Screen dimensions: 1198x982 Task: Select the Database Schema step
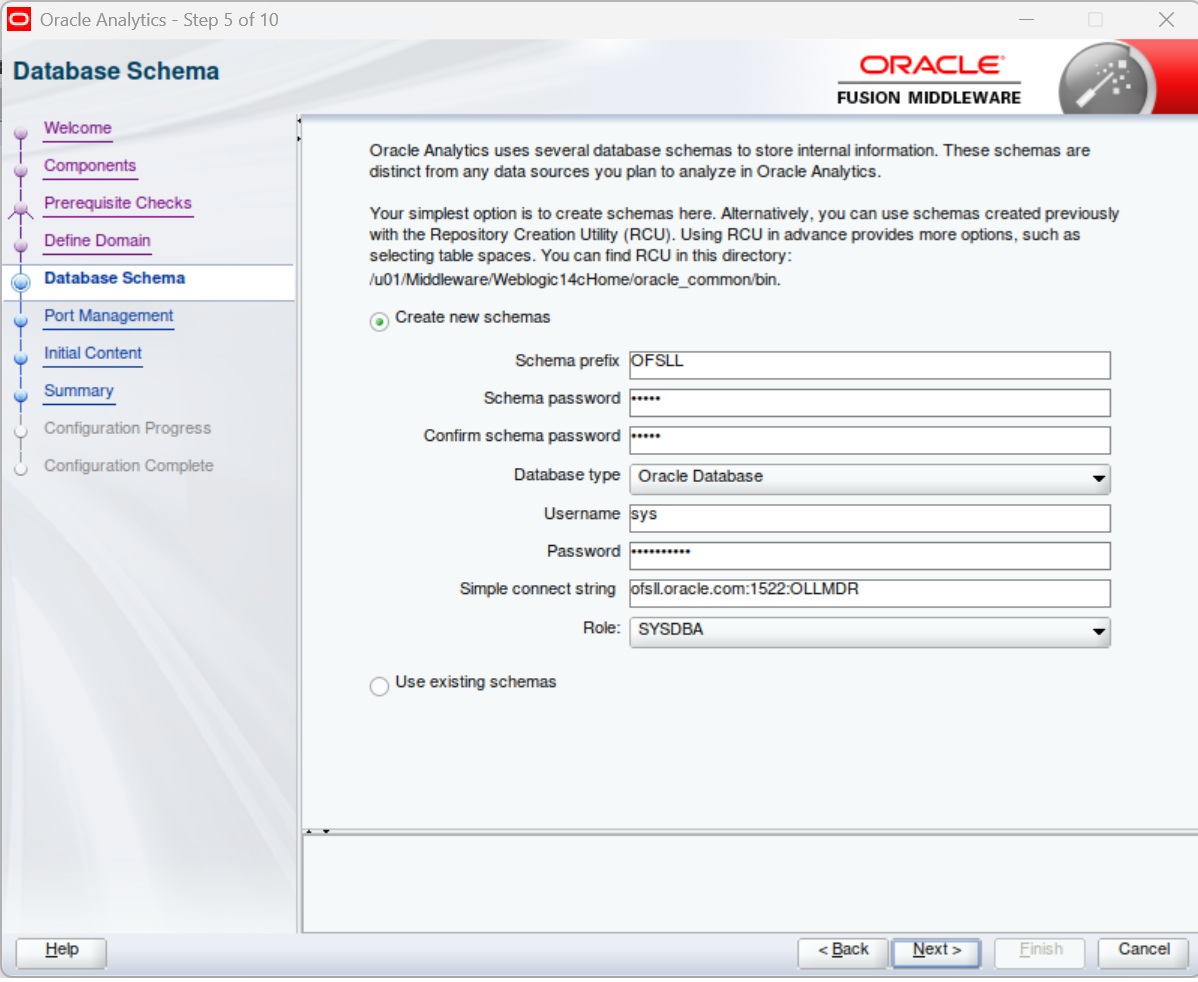pyautogui.click(x=115, y=278)
